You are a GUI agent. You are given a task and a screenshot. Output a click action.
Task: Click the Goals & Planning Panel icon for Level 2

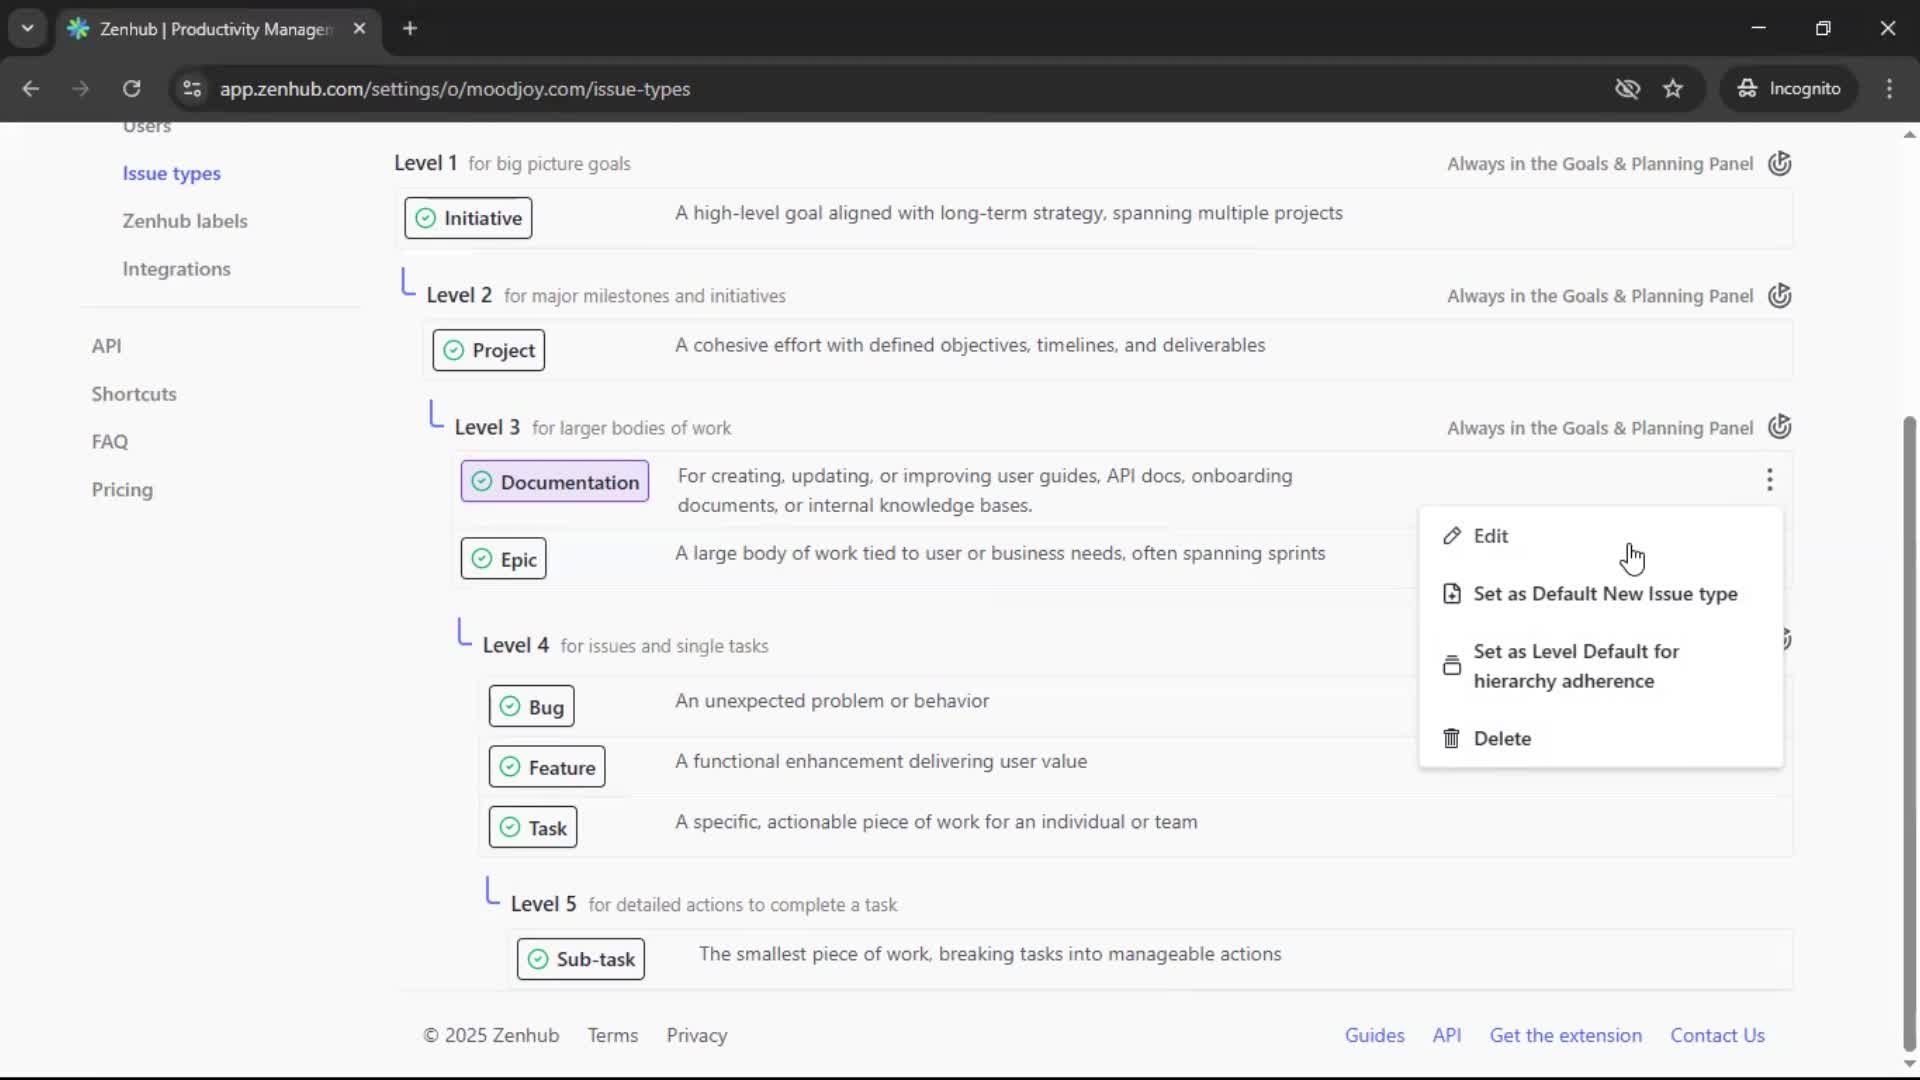click(1781, 296)
